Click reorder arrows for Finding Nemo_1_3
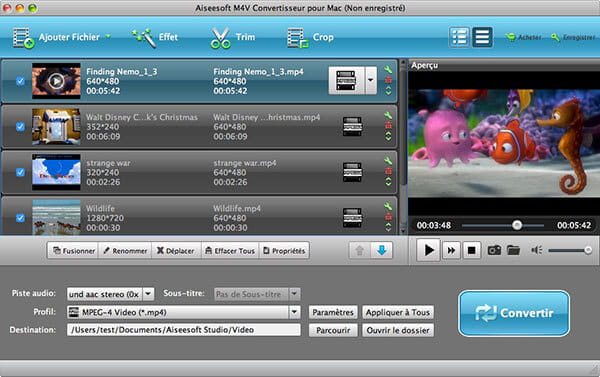This screenshot has height=377, width=600. coord(388,90)
